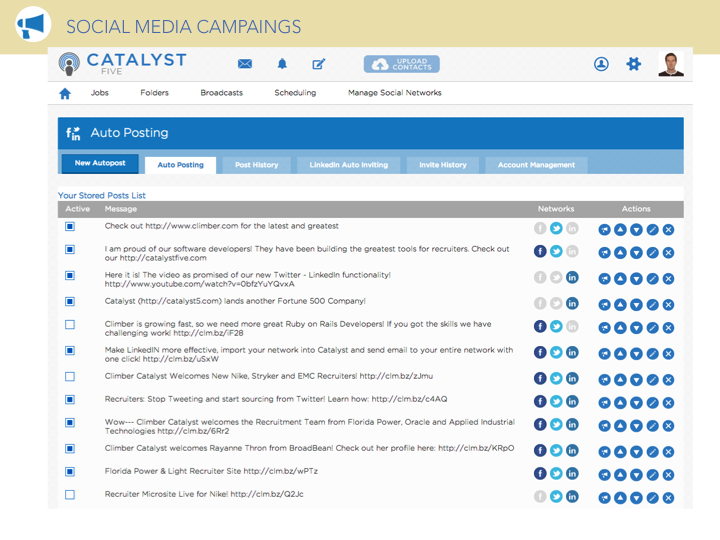Enable LinkedIn for 'proud of our software developers' post
The image size is (720, 540).
(572, 251)
